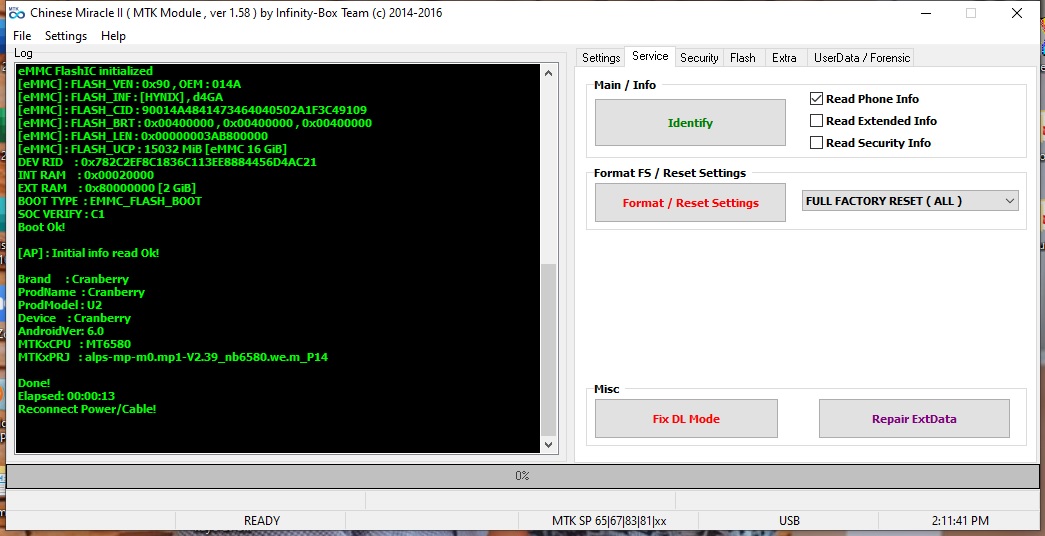Close the Chinese Miracle II window
This screenshot has width=1045, height=536.
[x=1017, y=13]
